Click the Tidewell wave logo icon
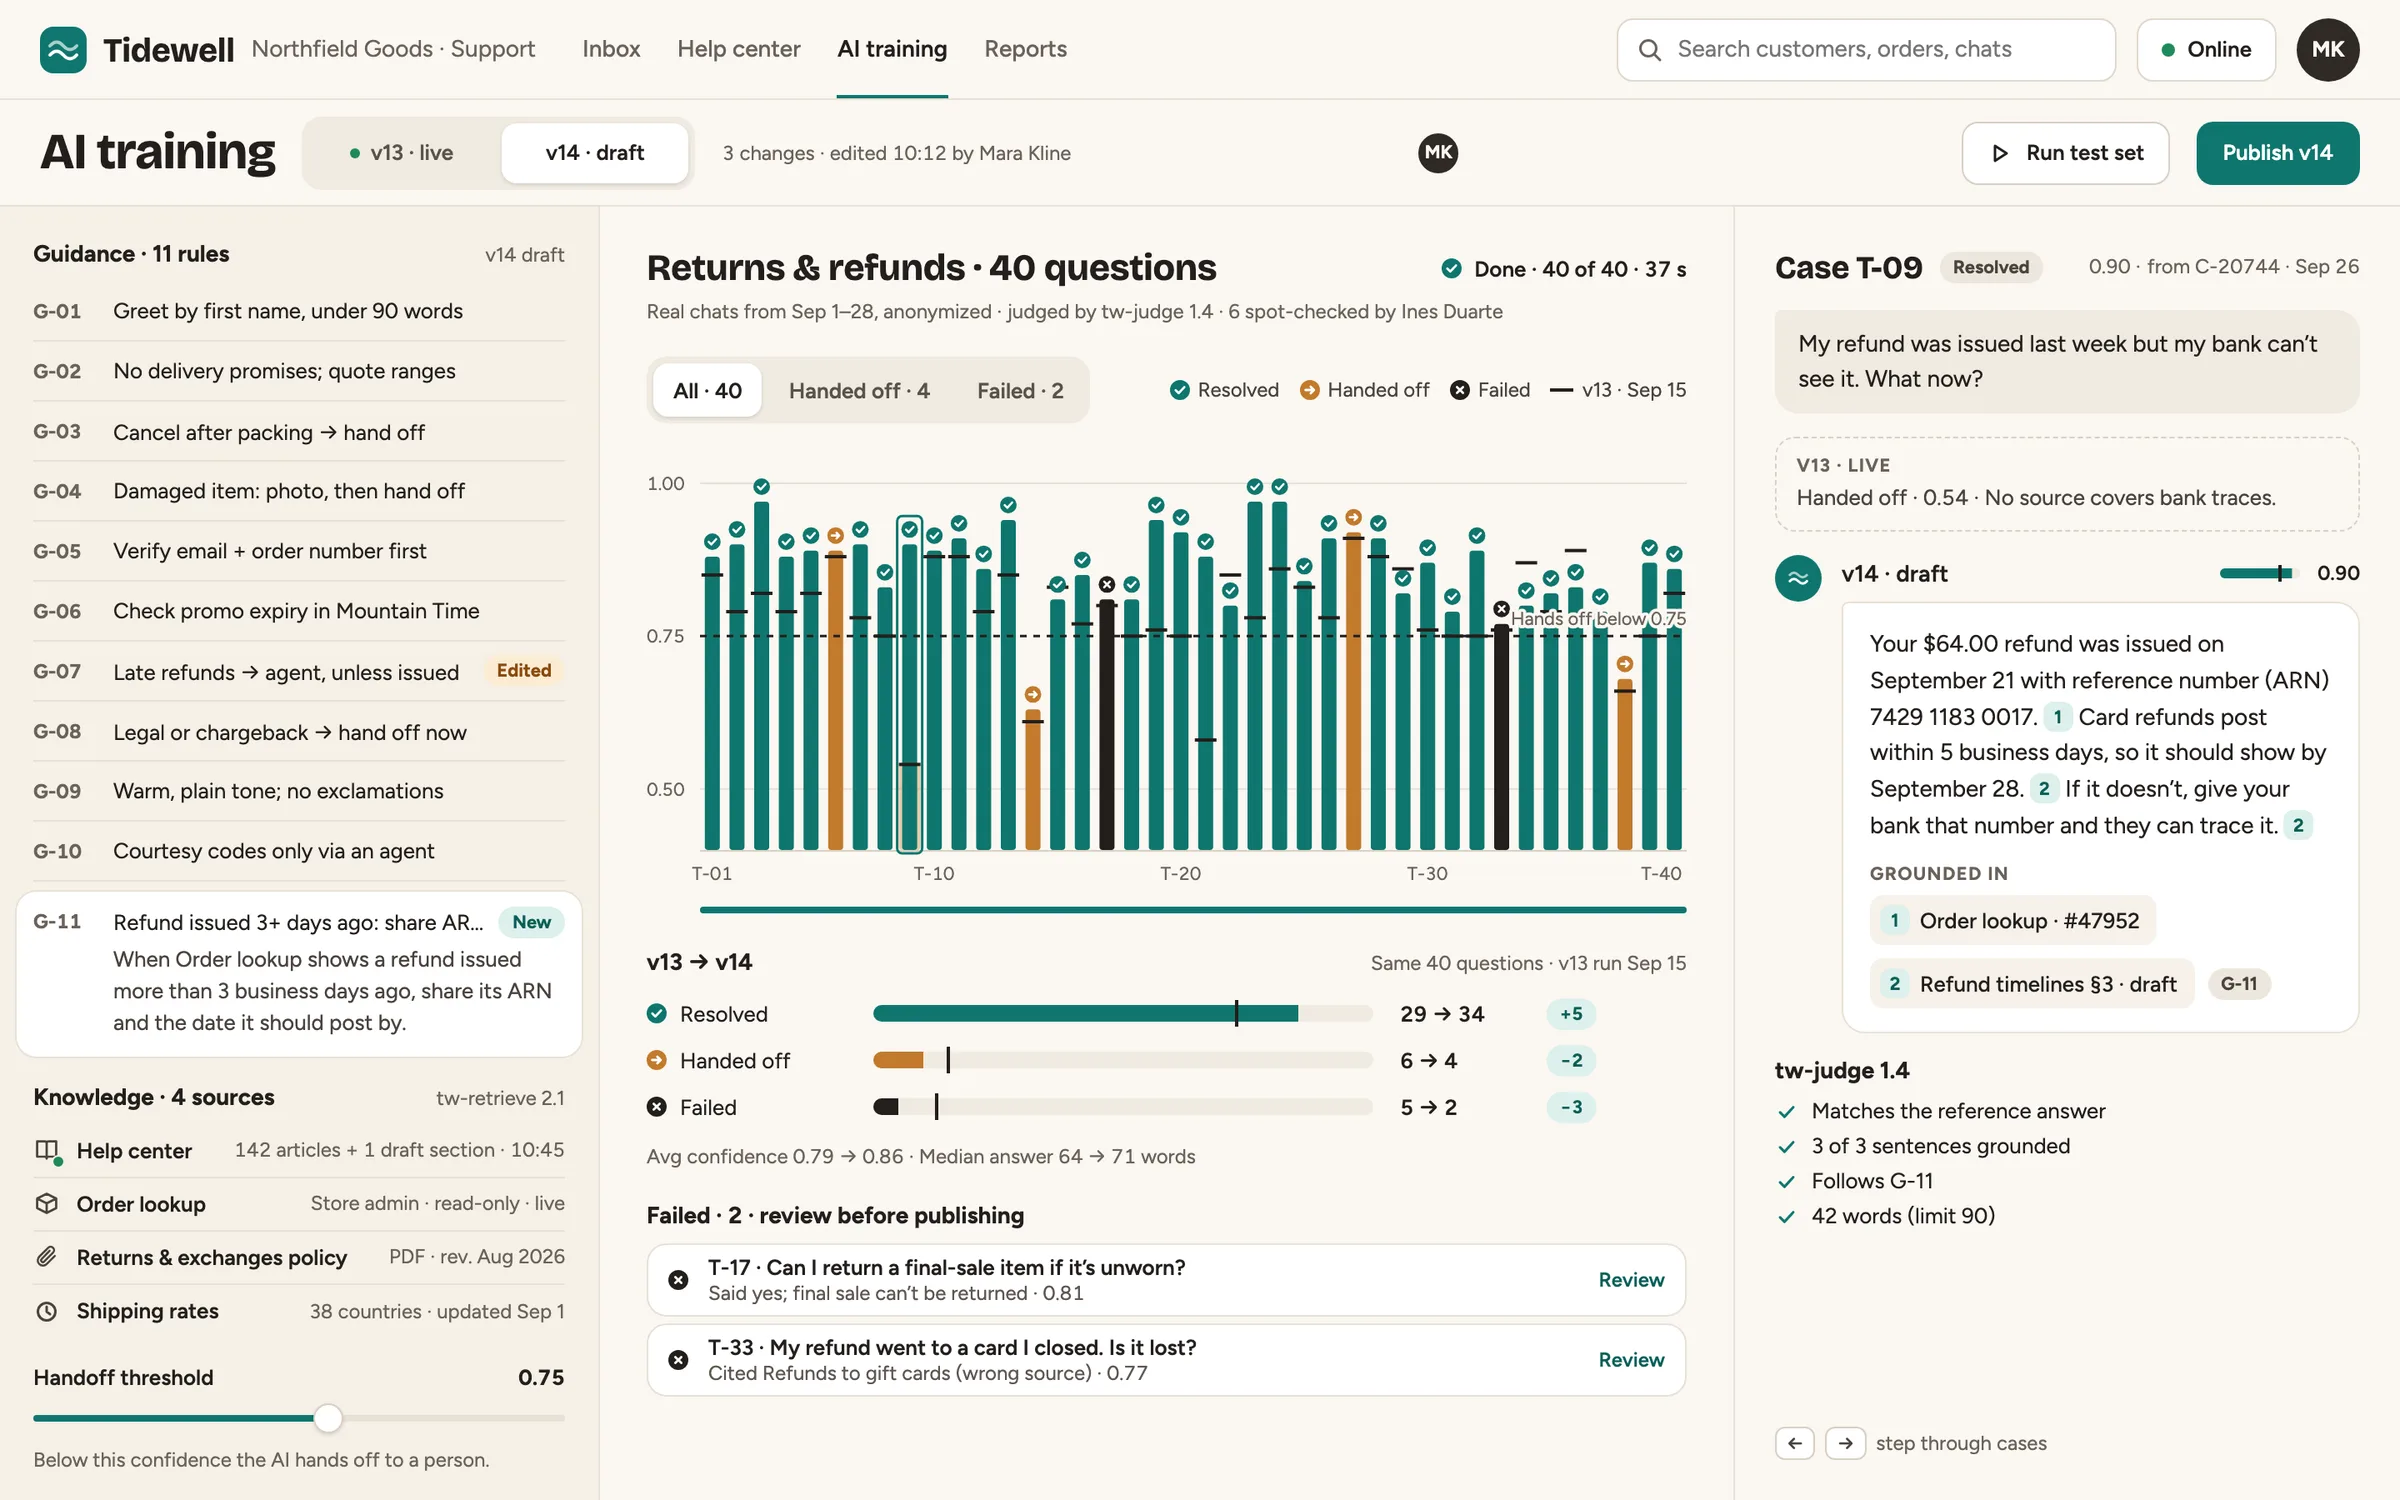This screenshot has width=2400, height=1500. (x=63, y=49)
